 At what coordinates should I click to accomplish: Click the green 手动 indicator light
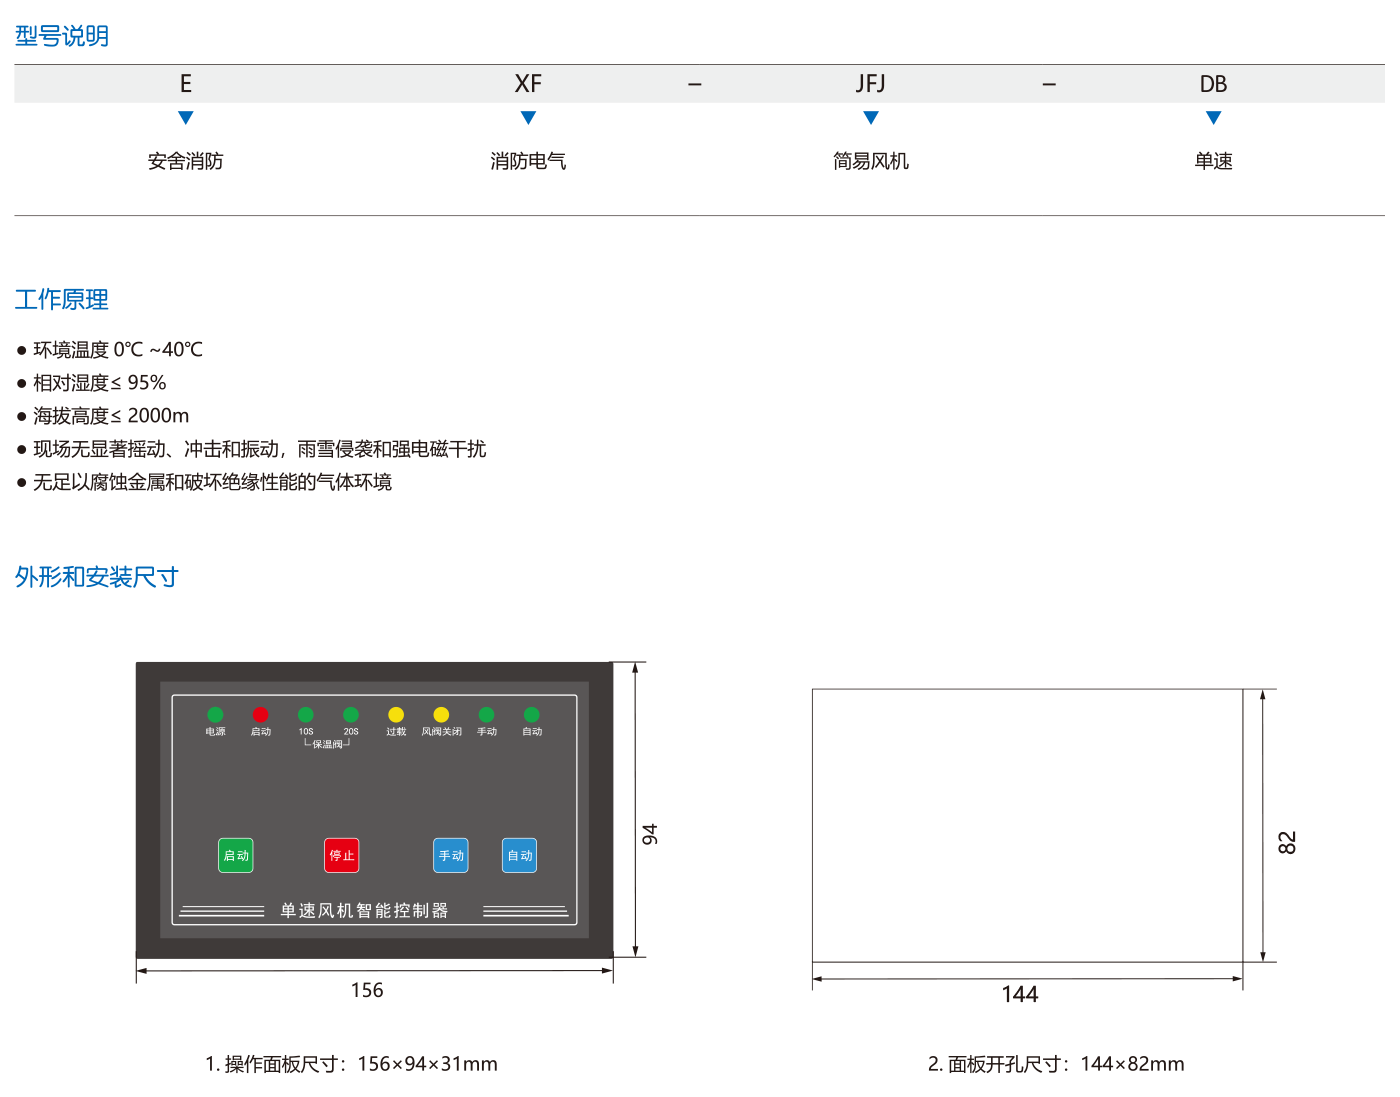point(486,715)
